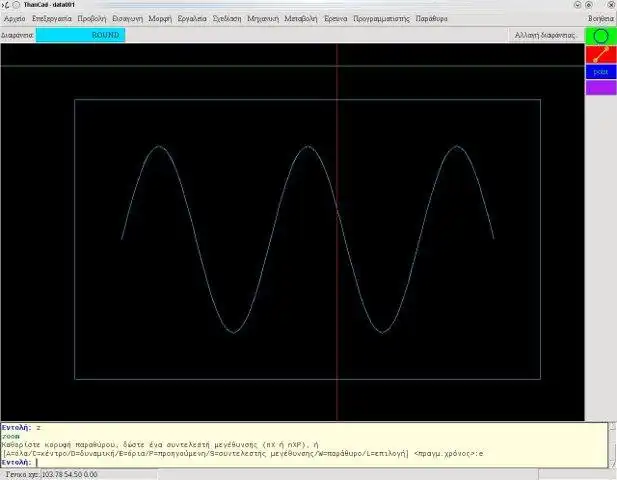Open the Προβολή menu
Viewport: 617px width, 480px height.
[92, 18]
